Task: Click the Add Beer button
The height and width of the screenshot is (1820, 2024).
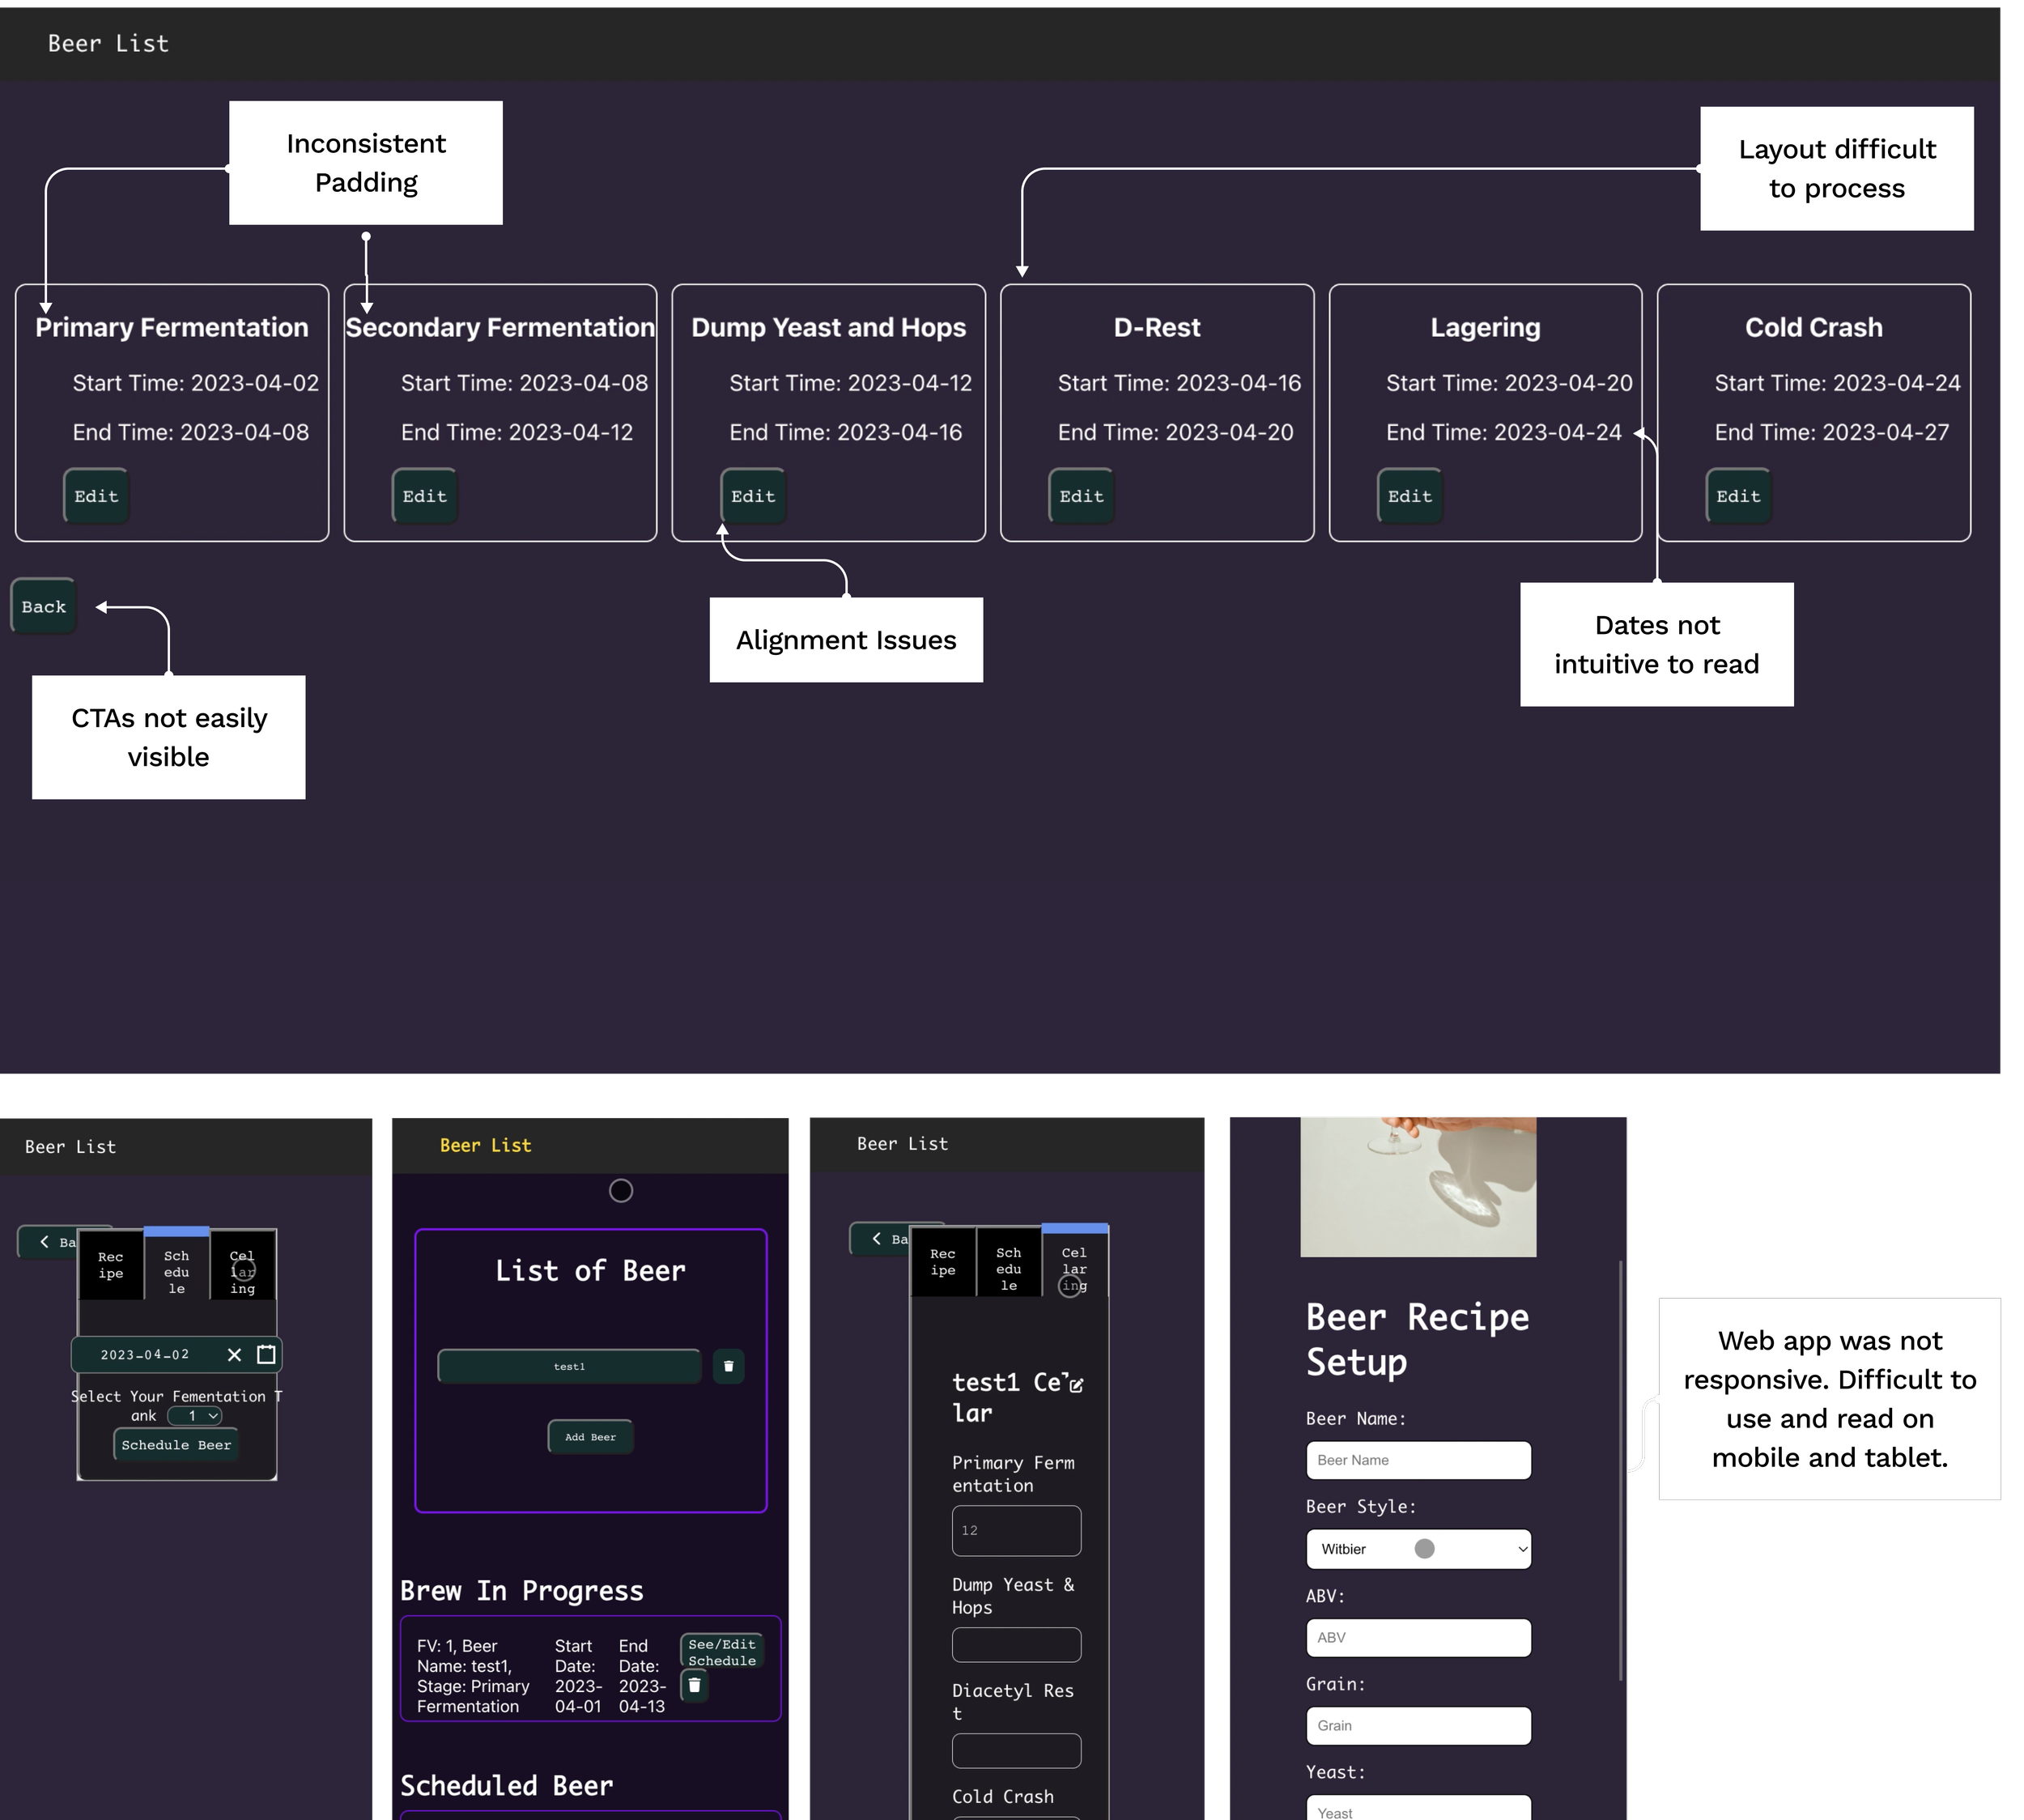Action: 590,1437
